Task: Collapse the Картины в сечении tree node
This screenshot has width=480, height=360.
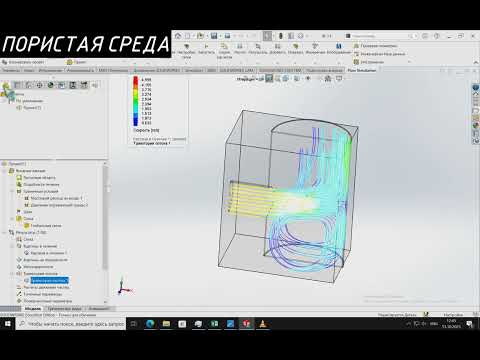Action: 12,246
